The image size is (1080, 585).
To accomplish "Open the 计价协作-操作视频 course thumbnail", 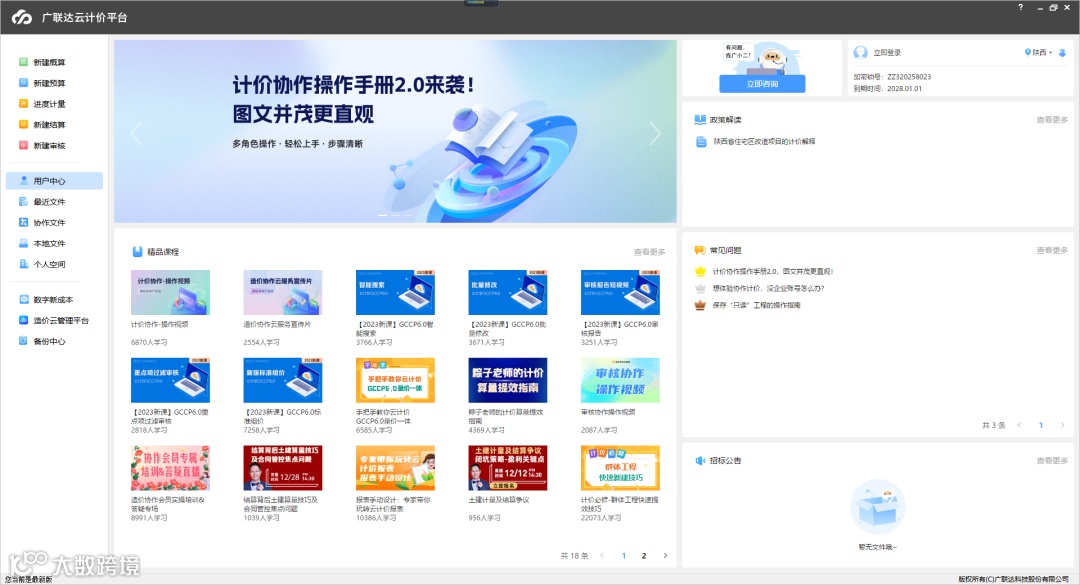I will coord(170,292).
